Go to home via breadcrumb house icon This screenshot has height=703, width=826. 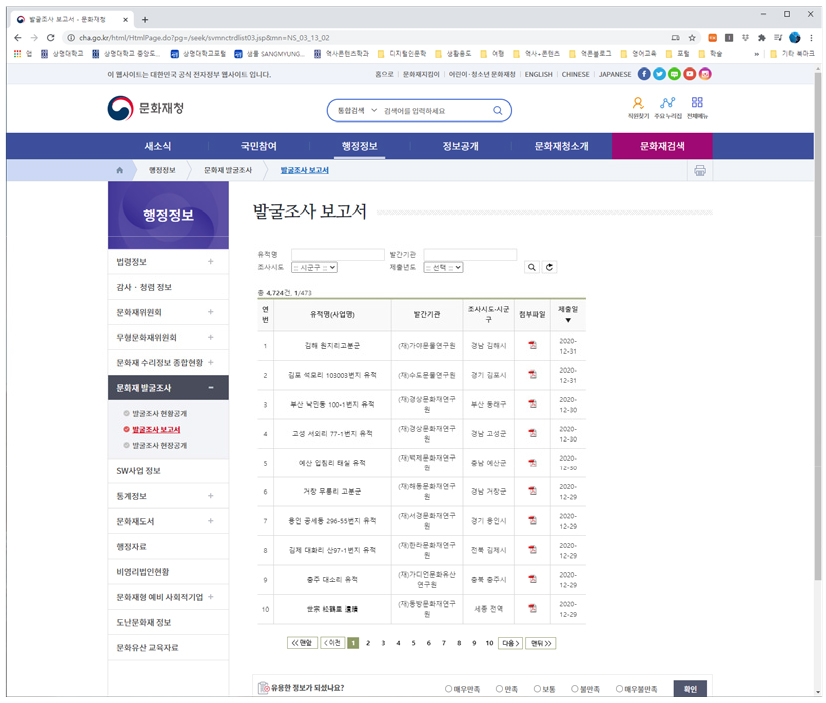120,170
